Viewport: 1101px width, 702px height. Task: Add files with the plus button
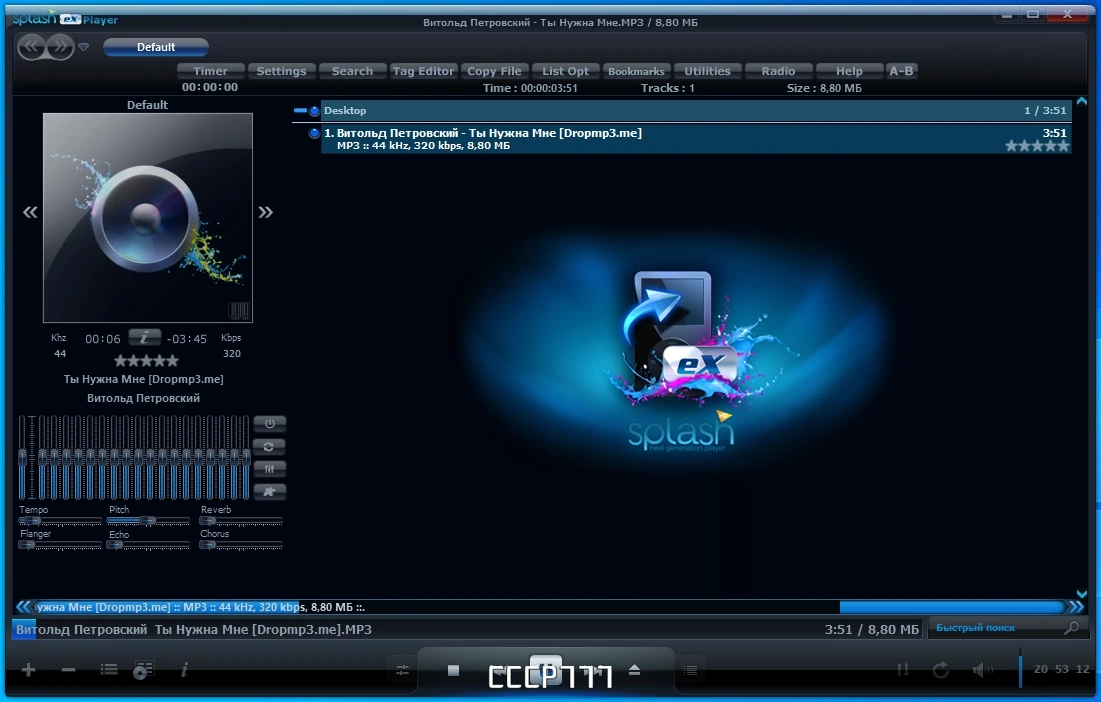(28, 670)
